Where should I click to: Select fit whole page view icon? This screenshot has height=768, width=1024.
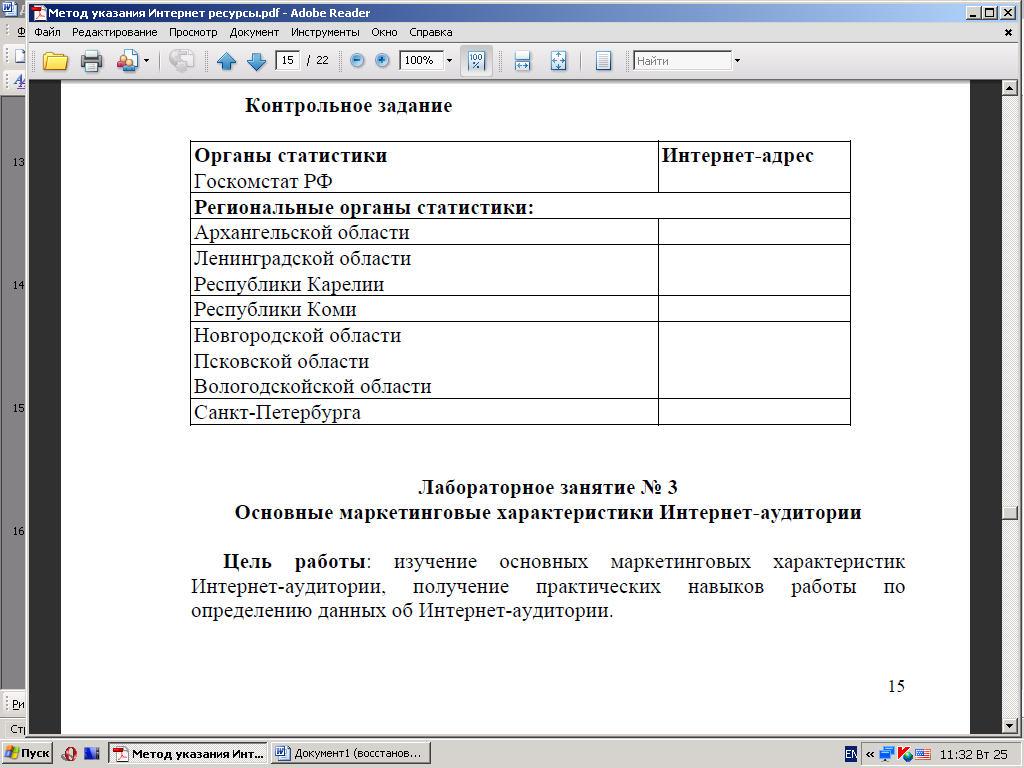558,61
